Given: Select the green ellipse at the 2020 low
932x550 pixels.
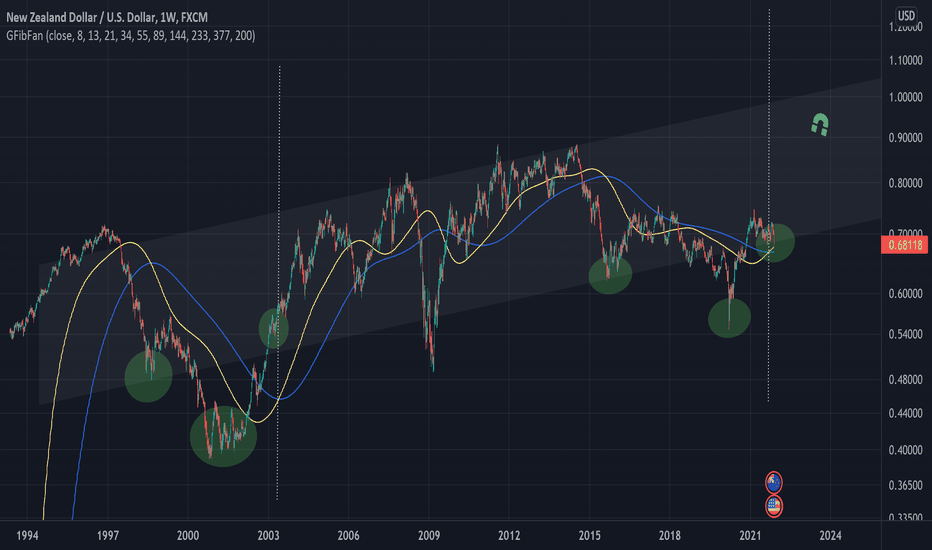Looking at the screenshot, I should point(729,318).
